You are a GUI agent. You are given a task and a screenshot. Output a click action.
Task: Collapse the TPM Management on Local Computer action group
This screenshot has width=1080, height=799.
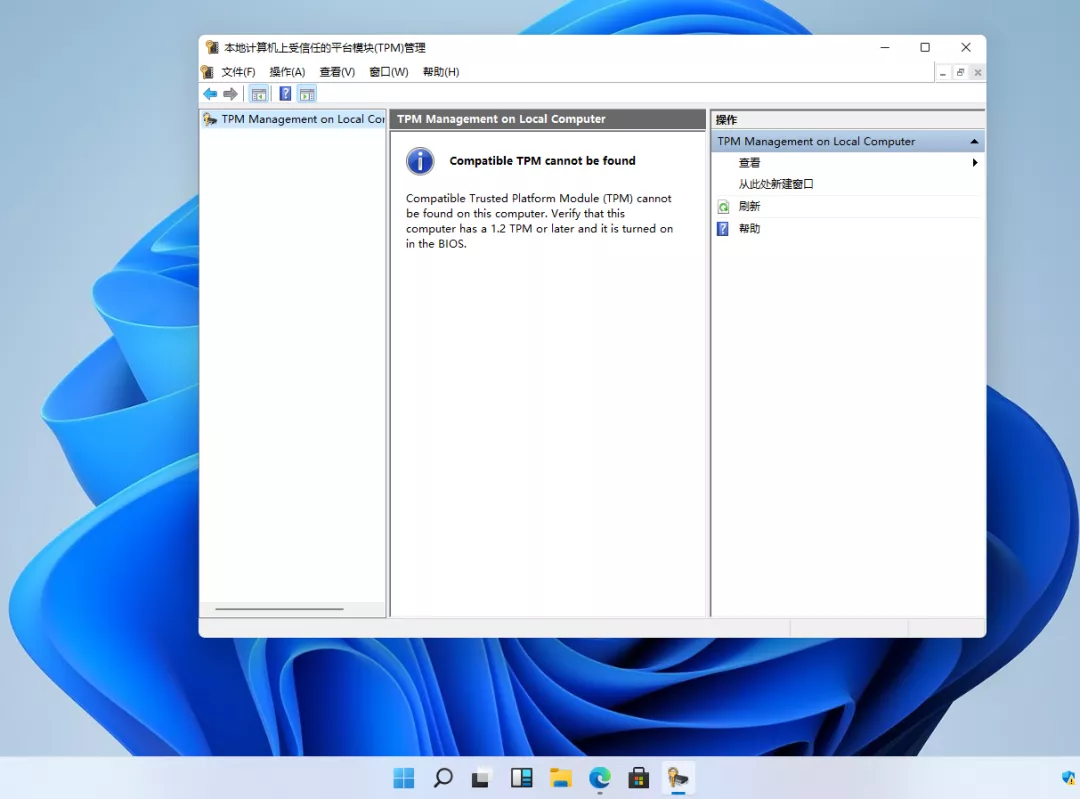973,141
